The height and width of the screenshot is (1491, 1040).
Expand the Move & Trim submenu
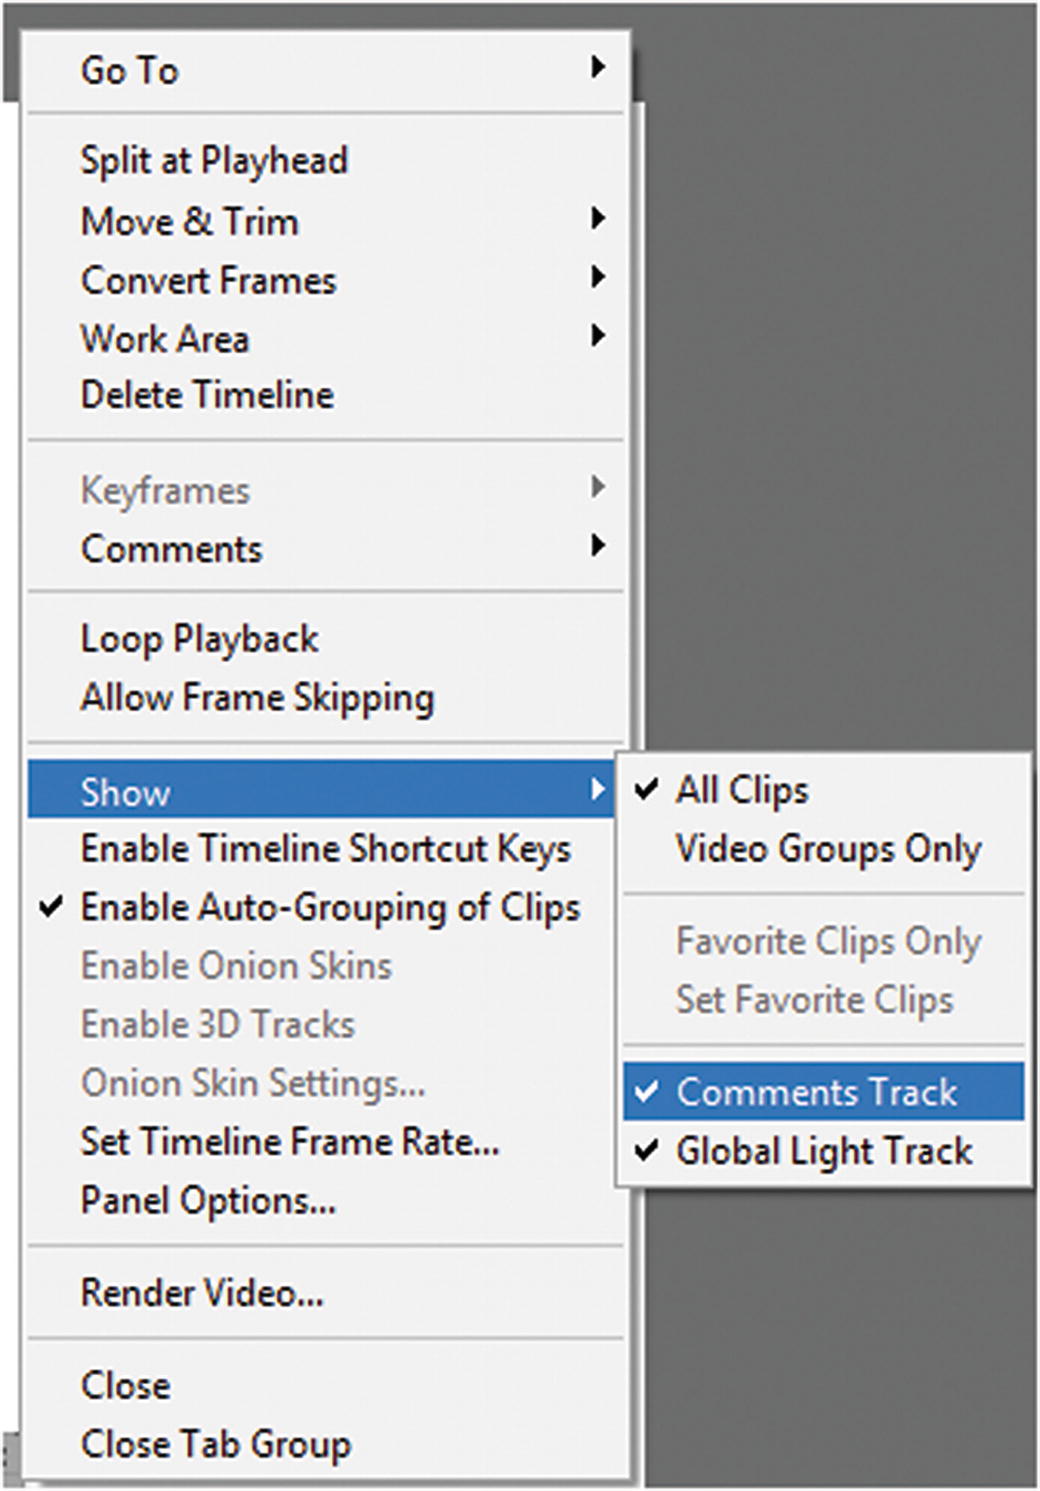(x=190, y=221)
